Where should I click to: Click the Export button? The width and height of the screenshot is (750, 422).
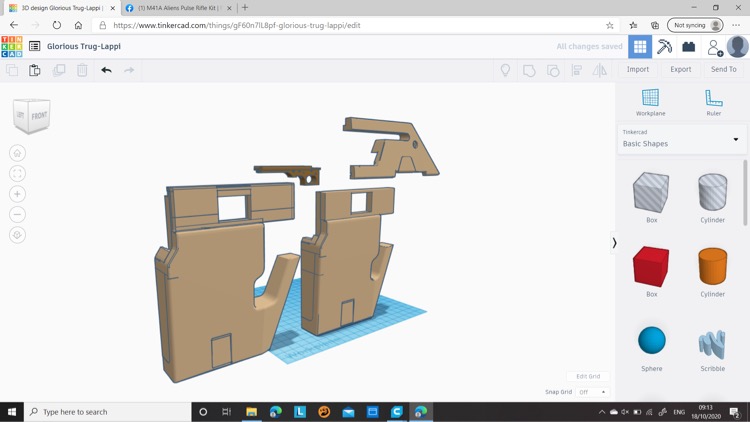pyautogui.click(x=681, y=69)
